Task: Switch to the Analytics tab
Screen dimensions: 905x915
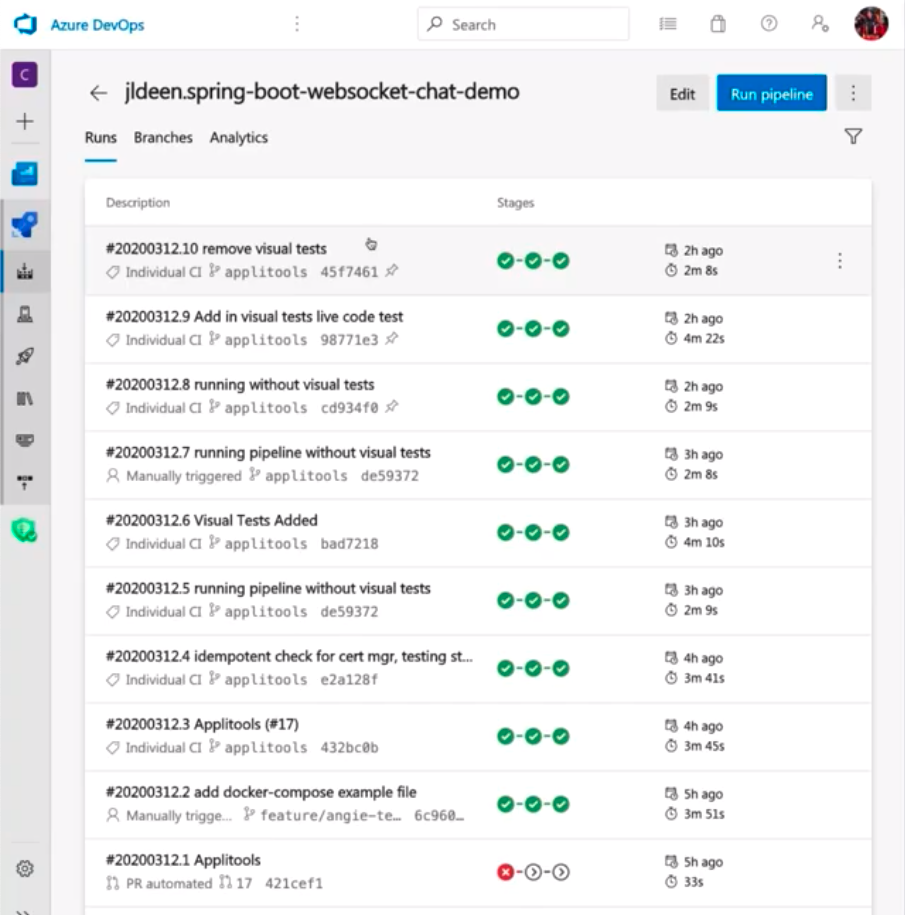Action: coord(239,138)
